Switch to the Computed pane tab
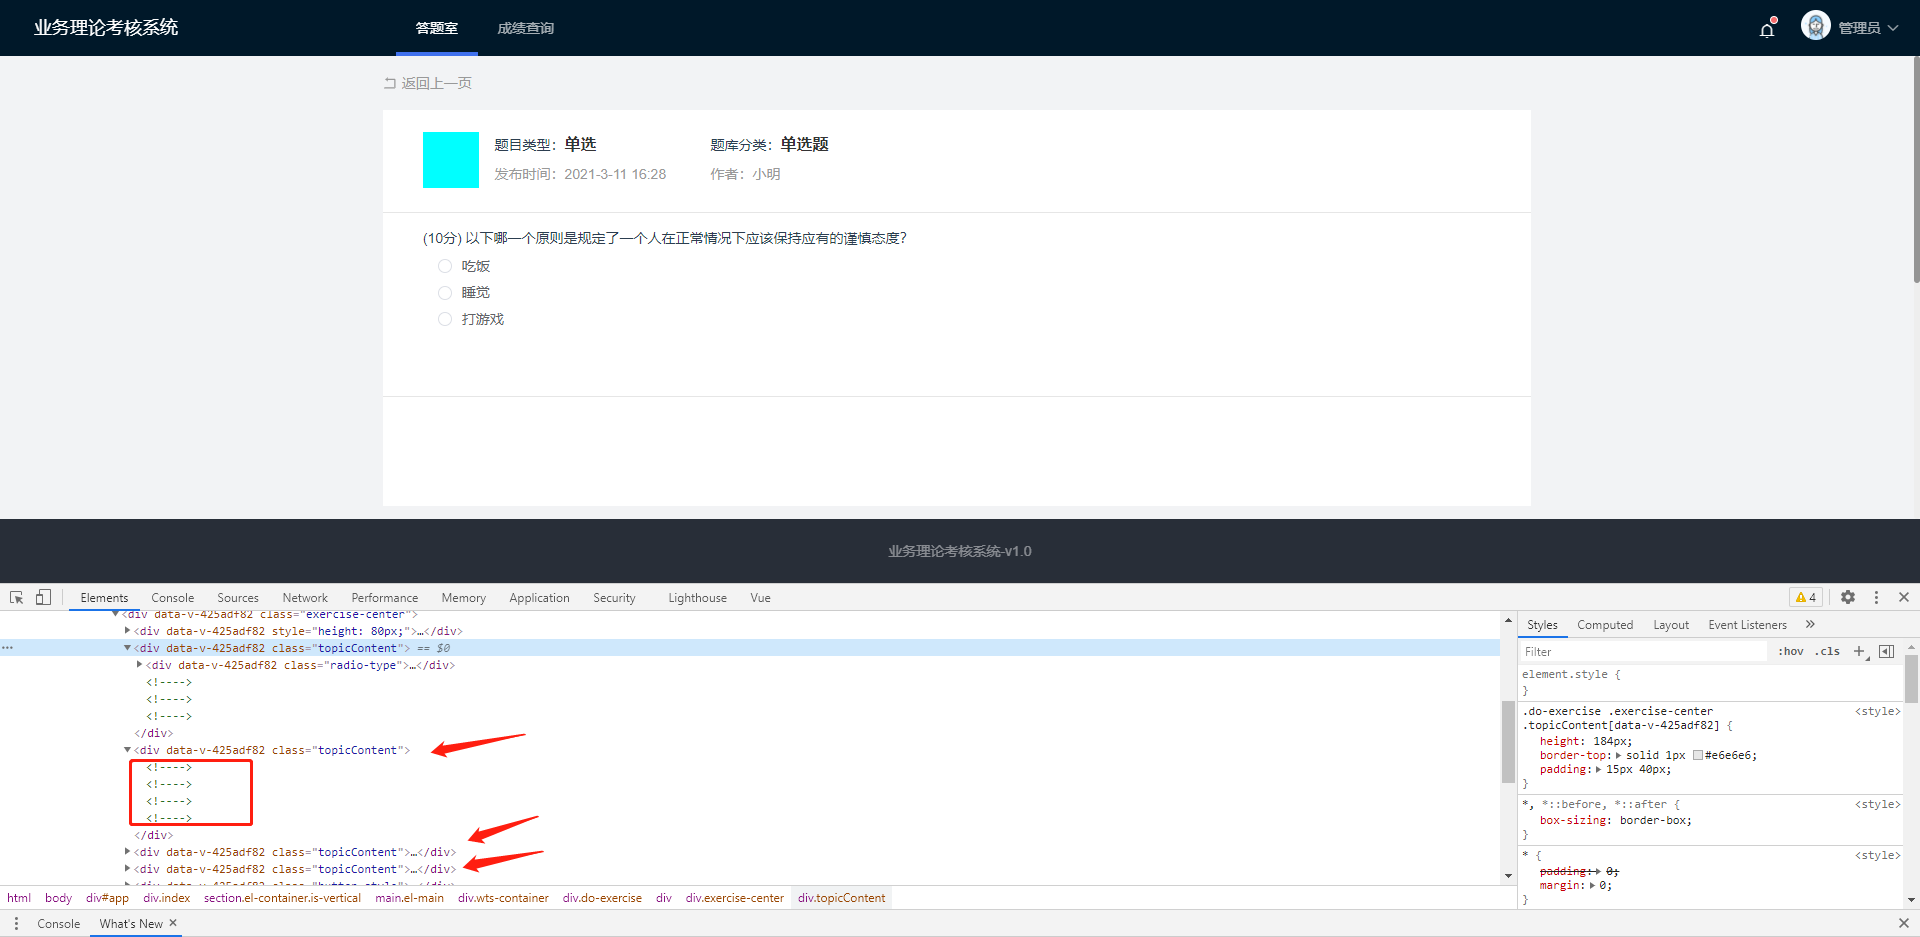 pyautogui.click(x=1605, y=625)
